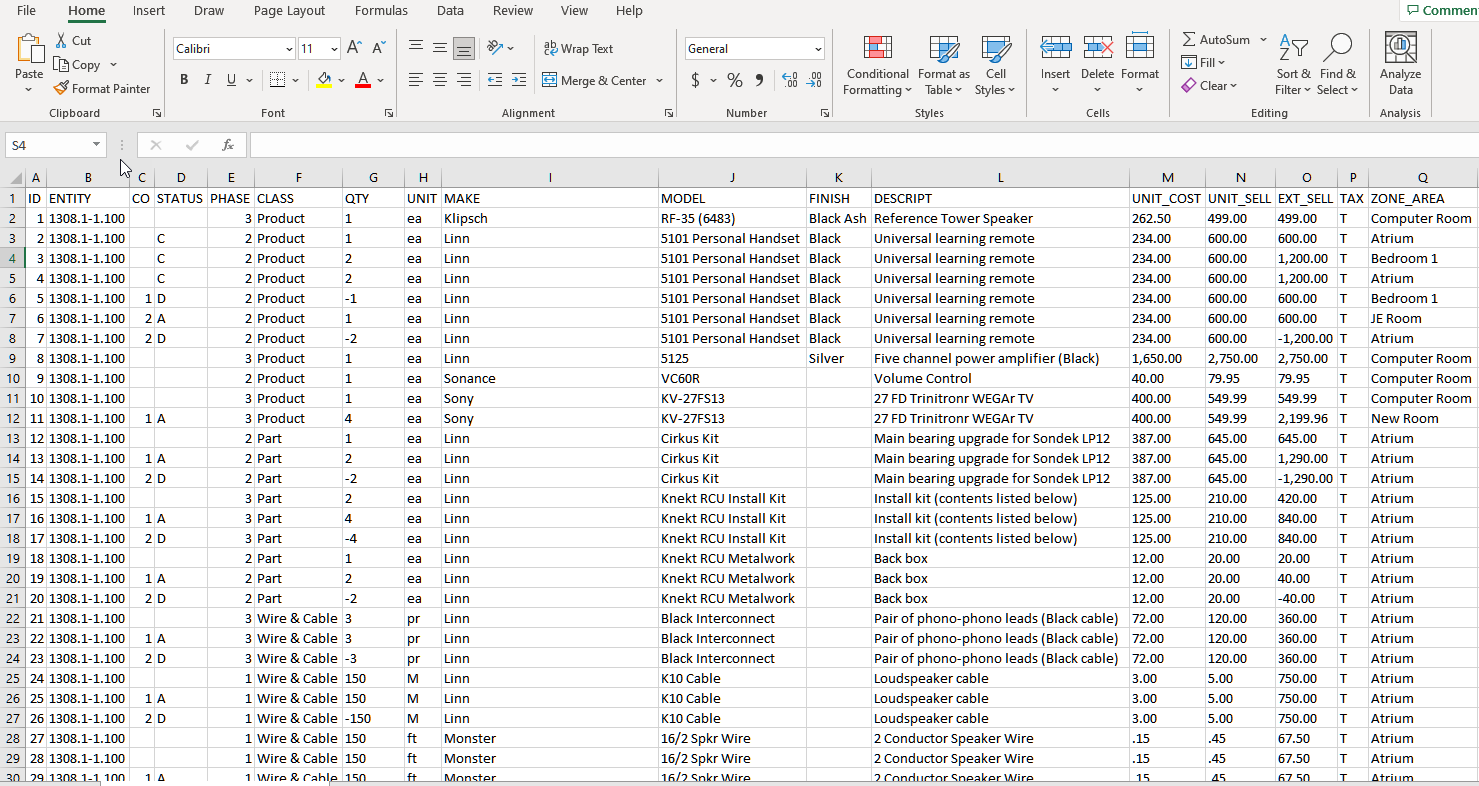Select column J header

[732, 178]
